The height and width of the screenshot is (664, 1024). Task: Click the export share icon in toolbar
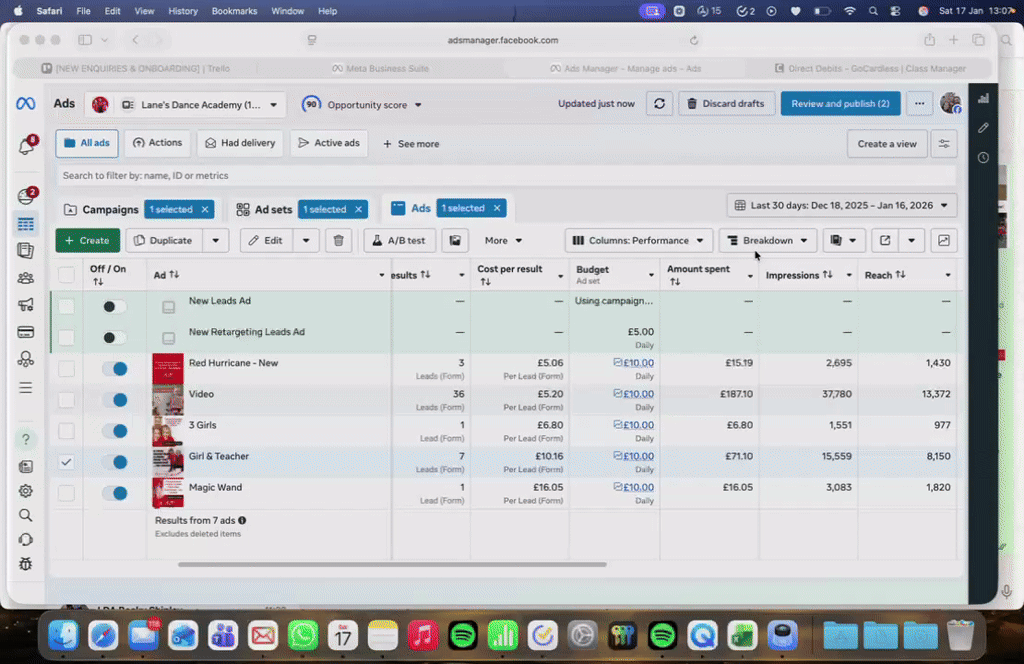pyautogui.click(x=885, y=240)
